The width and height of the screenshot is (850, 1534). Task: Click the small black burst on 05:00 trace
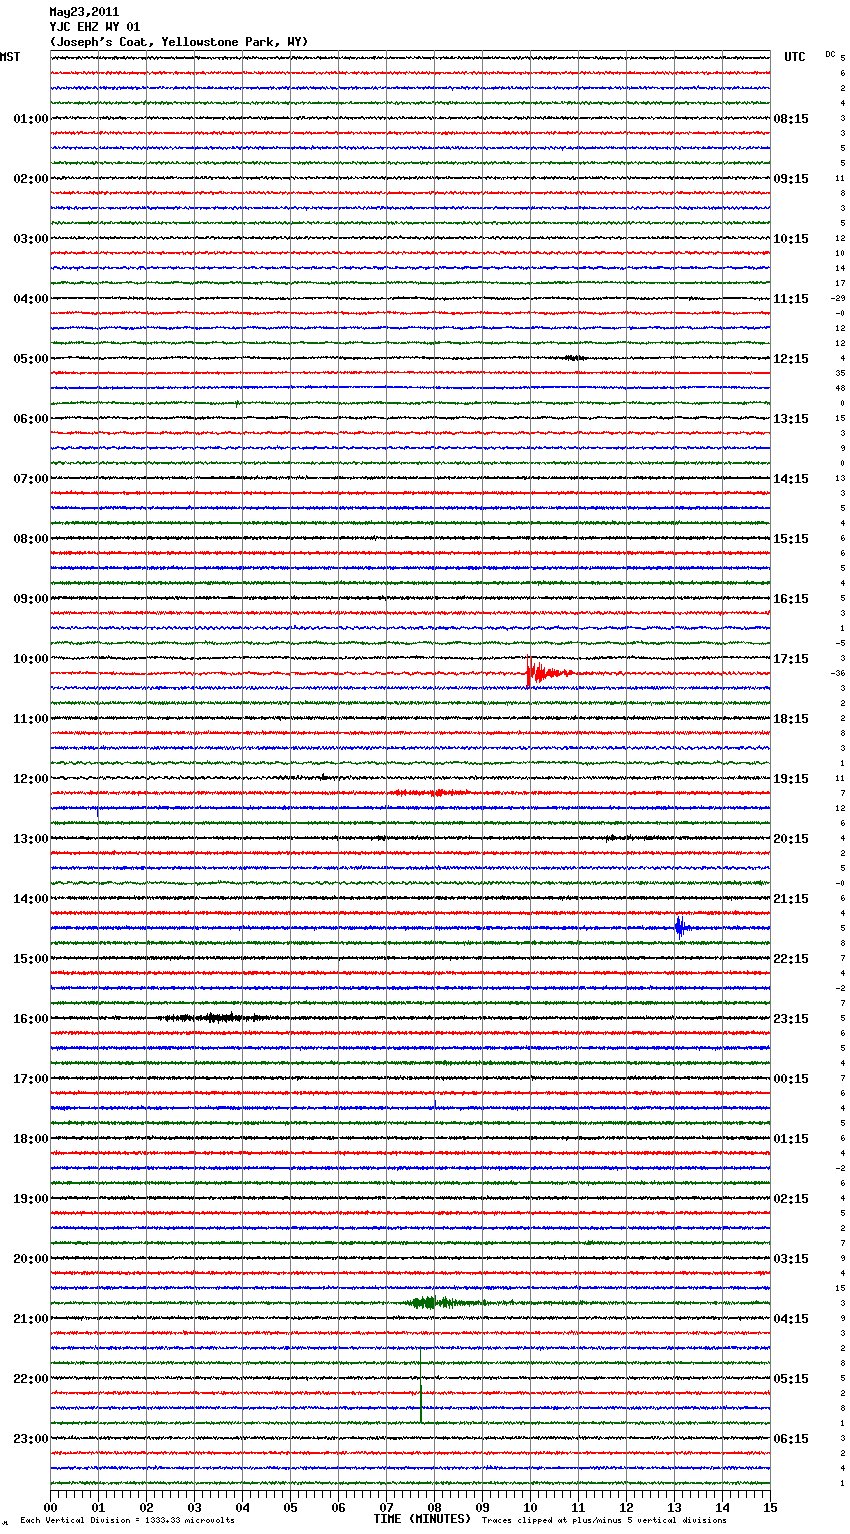point(574,358)
